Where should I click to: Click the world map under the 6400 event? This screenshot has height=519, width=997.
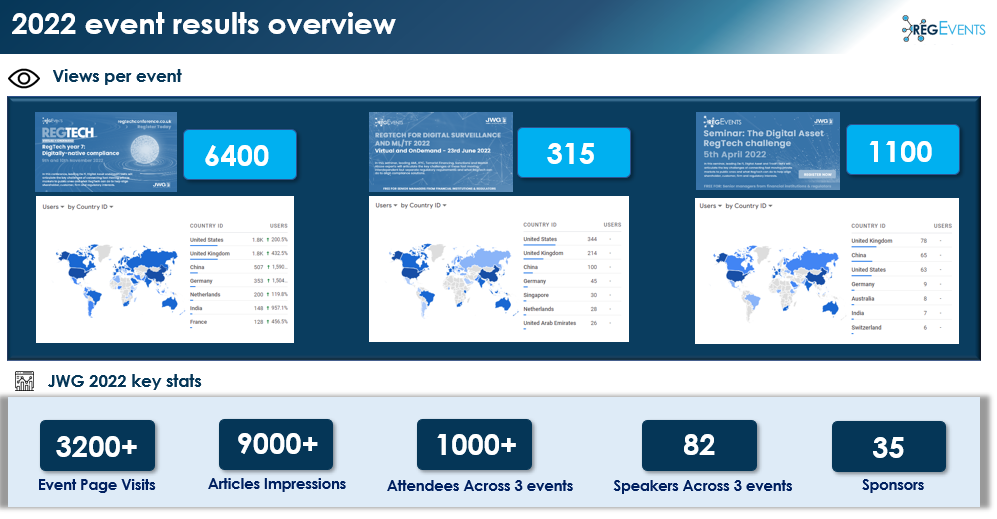coord(118,280)
